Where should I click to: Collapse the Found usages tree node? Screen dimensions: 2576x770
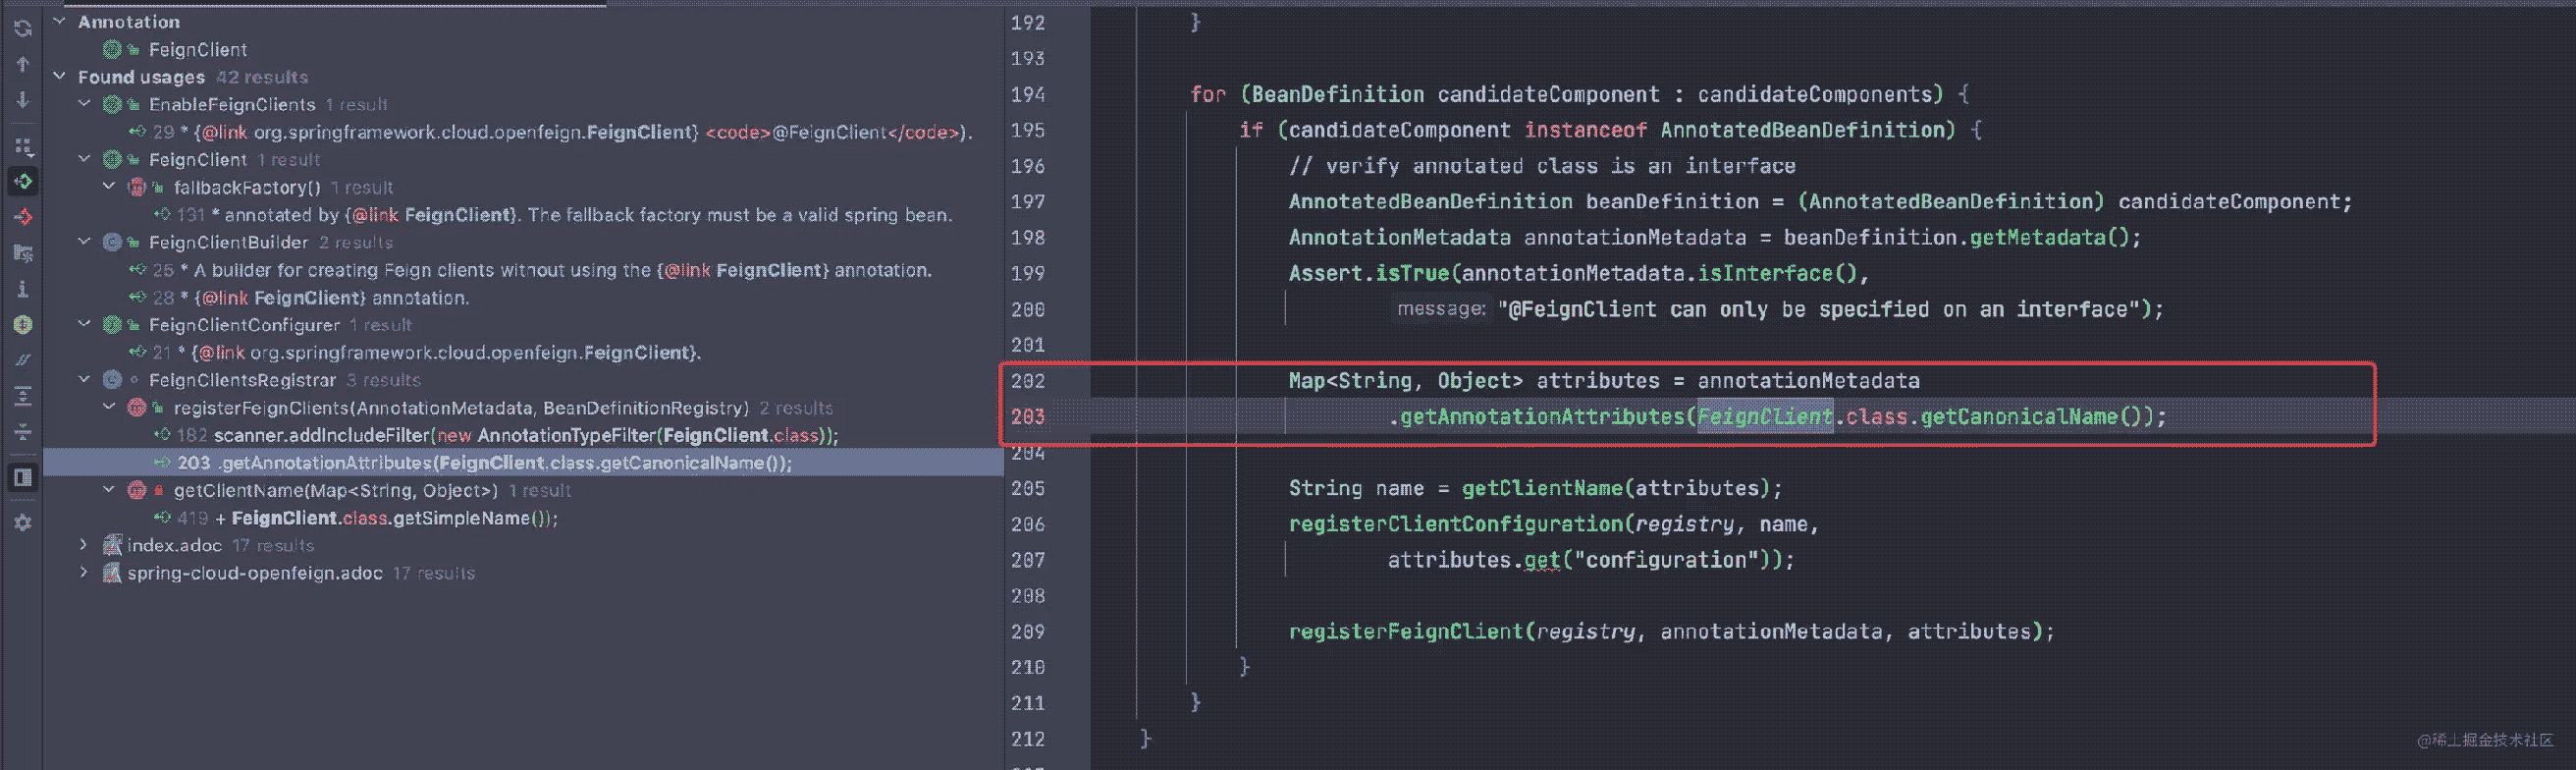pyautogui.click(x=60, y=77)
